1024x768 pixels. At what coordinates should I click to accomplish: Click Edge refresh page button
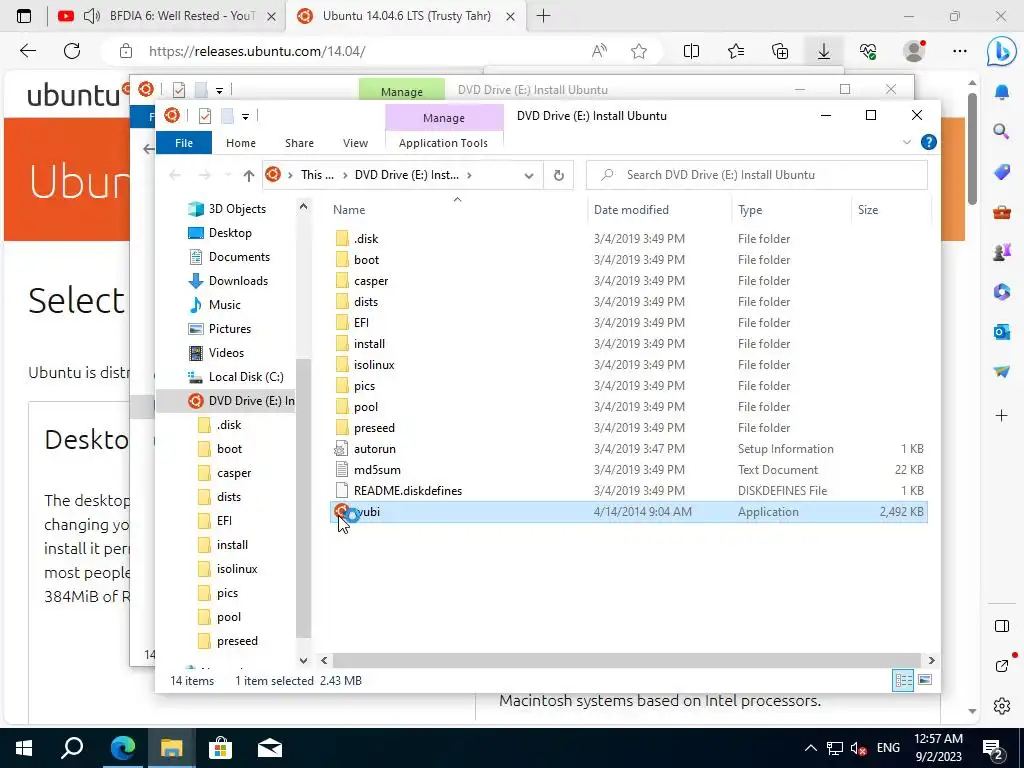click(72, 51)
